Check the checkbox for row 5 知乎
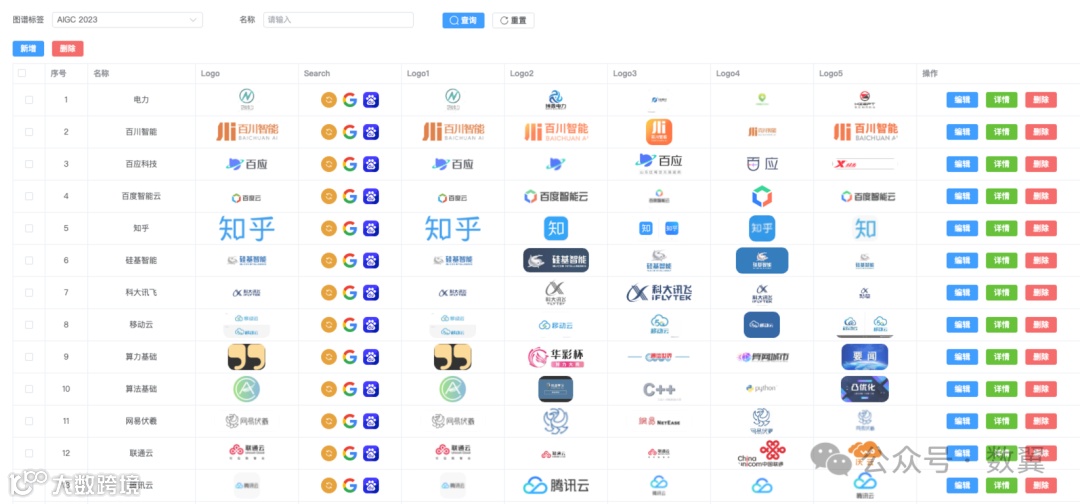 [x=29, y=229]
